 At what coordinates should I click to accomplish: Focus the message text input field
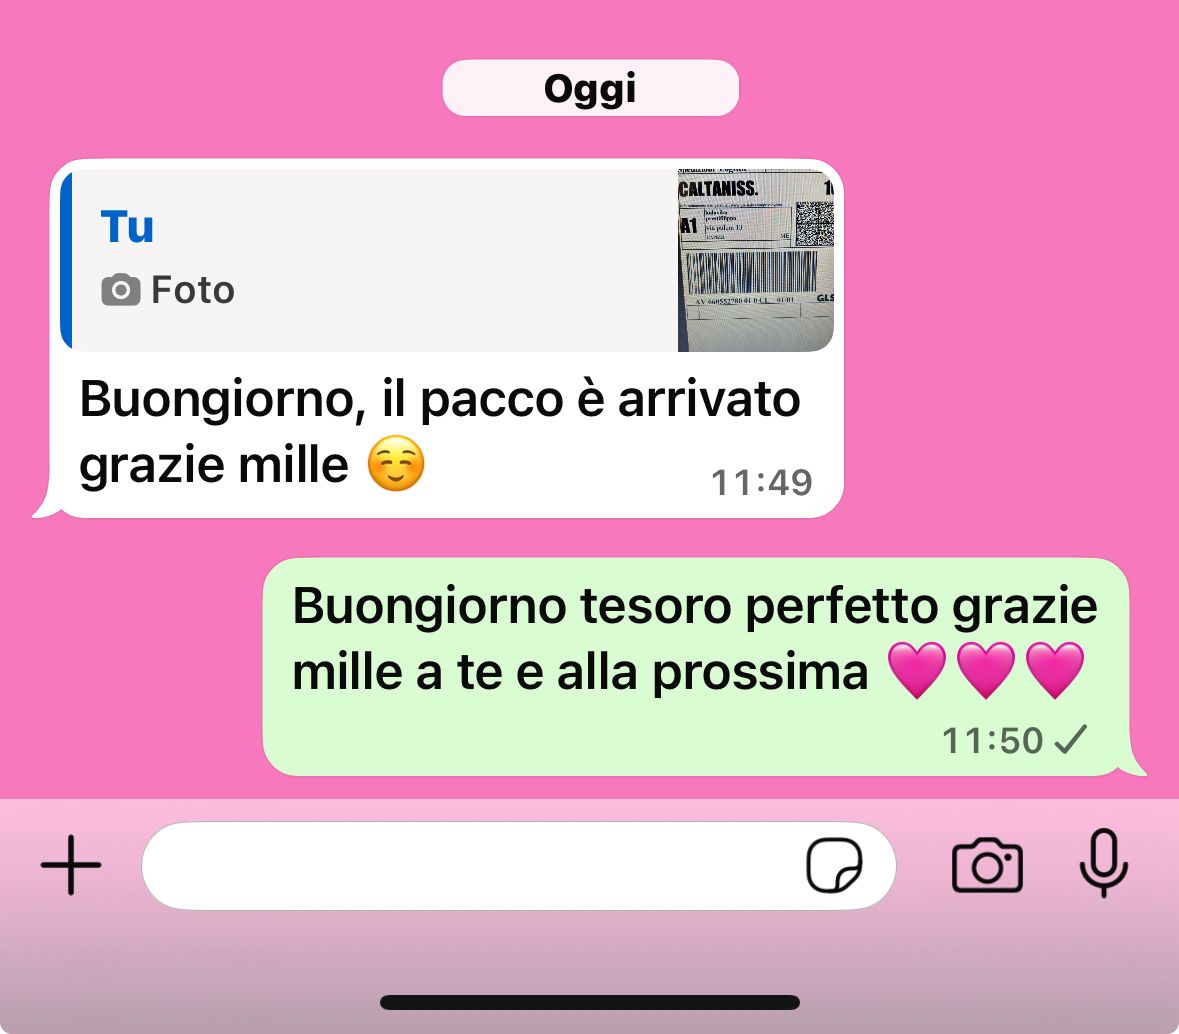pos(519,866)
